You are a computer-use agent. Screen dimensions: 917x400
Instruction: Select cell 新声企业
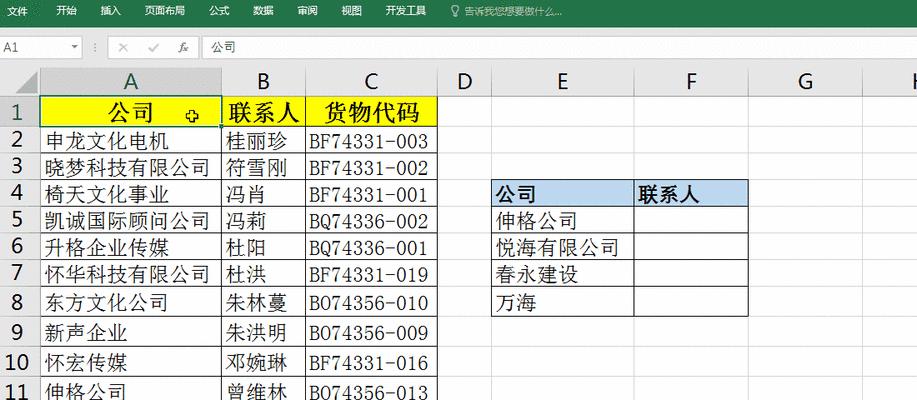click(131, 332)
